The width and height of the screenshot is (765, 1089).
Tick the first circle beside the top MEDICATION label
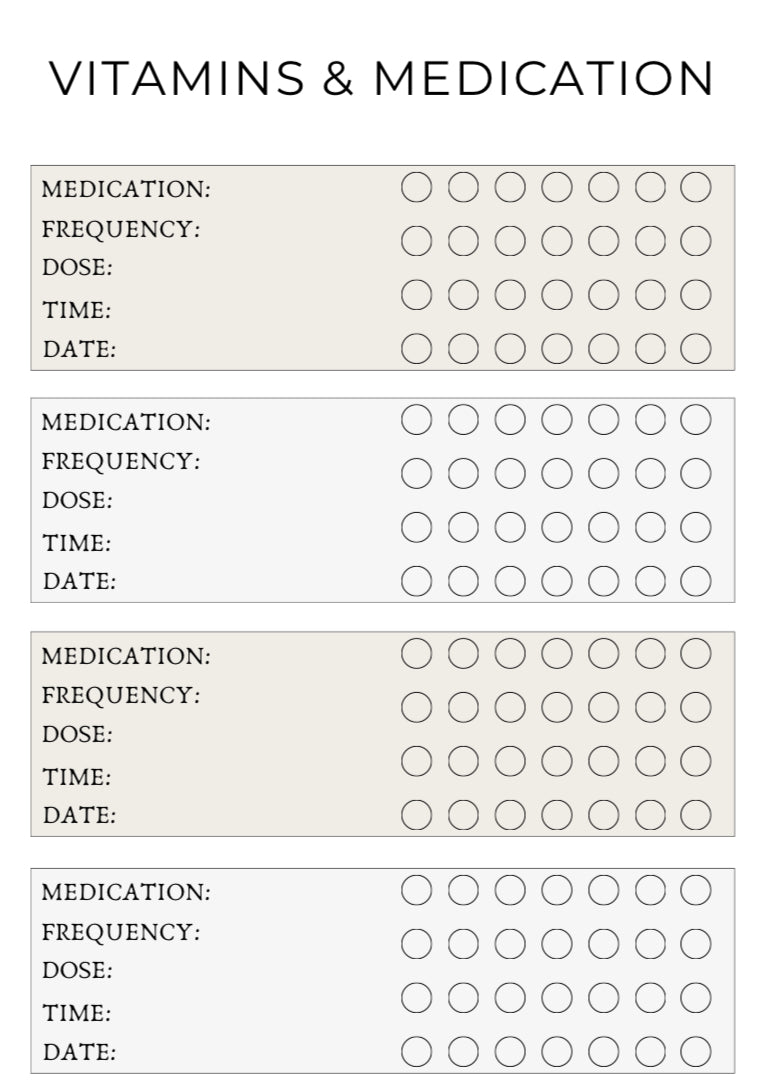[417, 187]
